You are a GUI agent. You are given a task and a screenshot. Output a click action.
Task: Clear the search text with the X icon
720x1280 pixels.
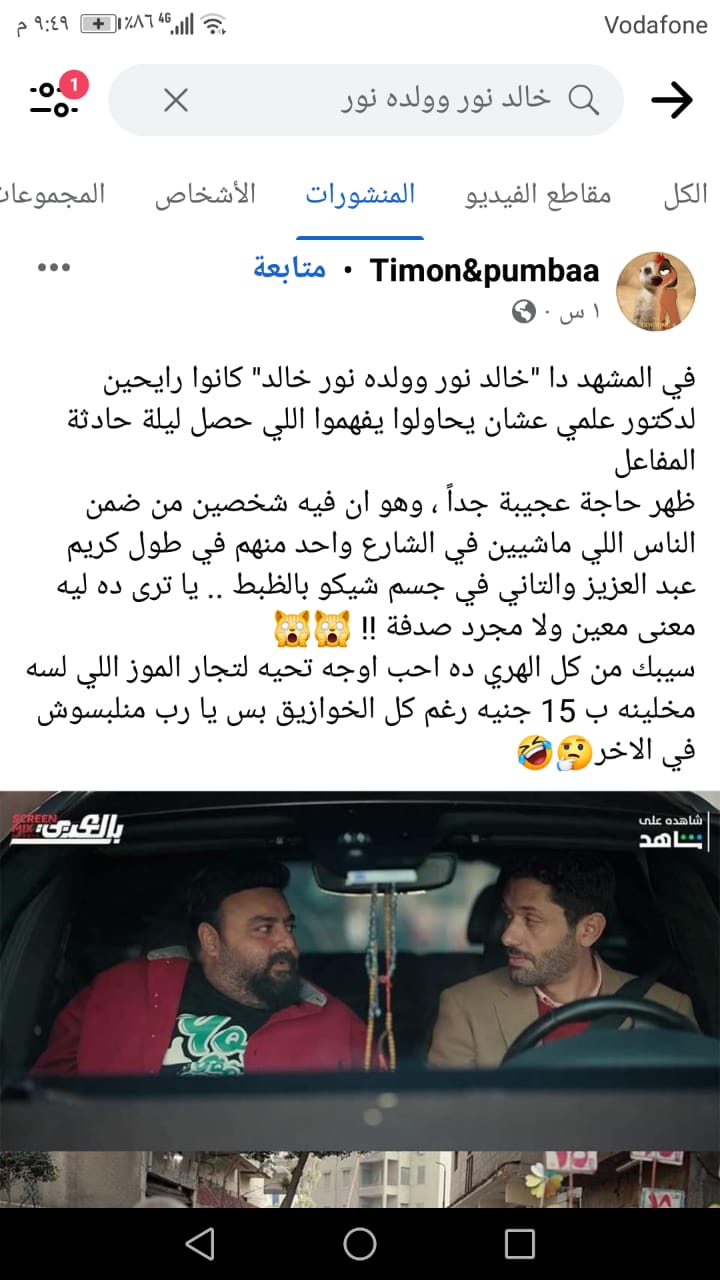pos(175,99)
